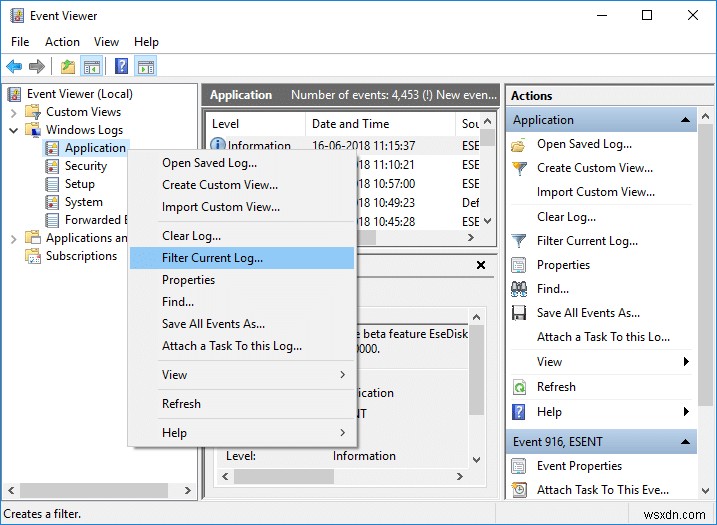Click Clear Log in Actions pane

click(566, 217)
